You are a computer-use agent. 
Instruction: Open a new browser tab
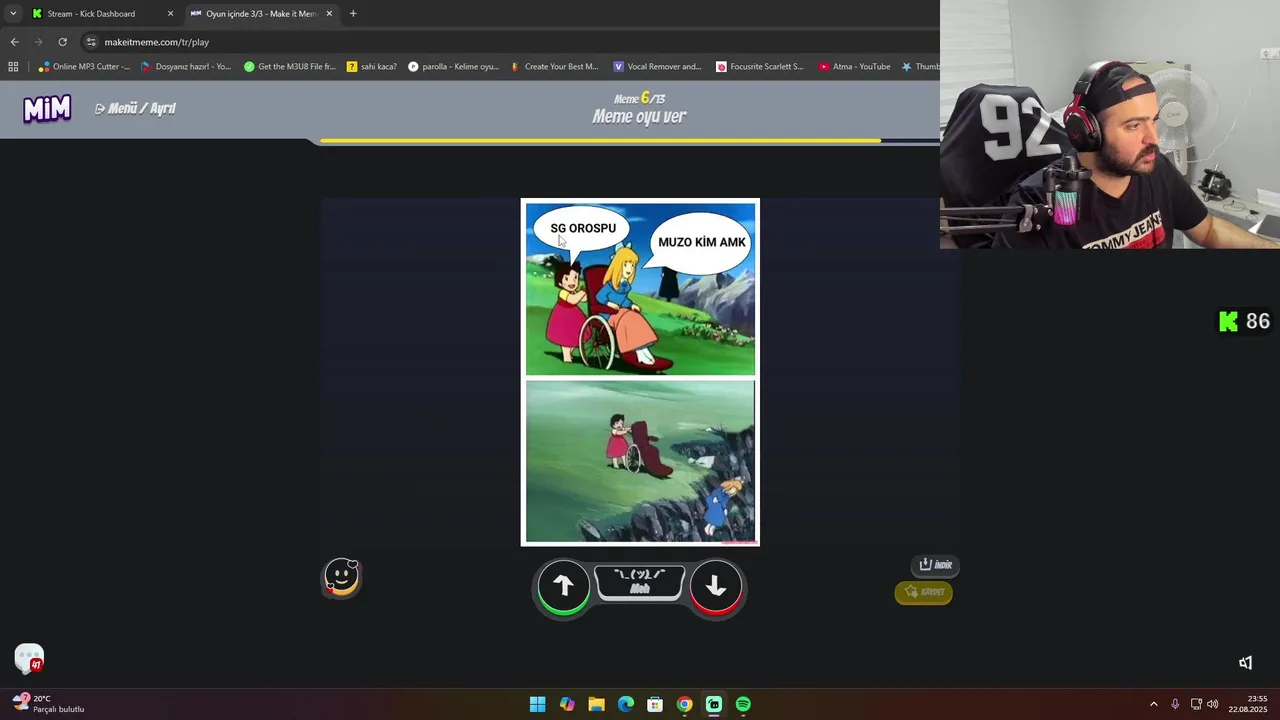pos(353,14)
